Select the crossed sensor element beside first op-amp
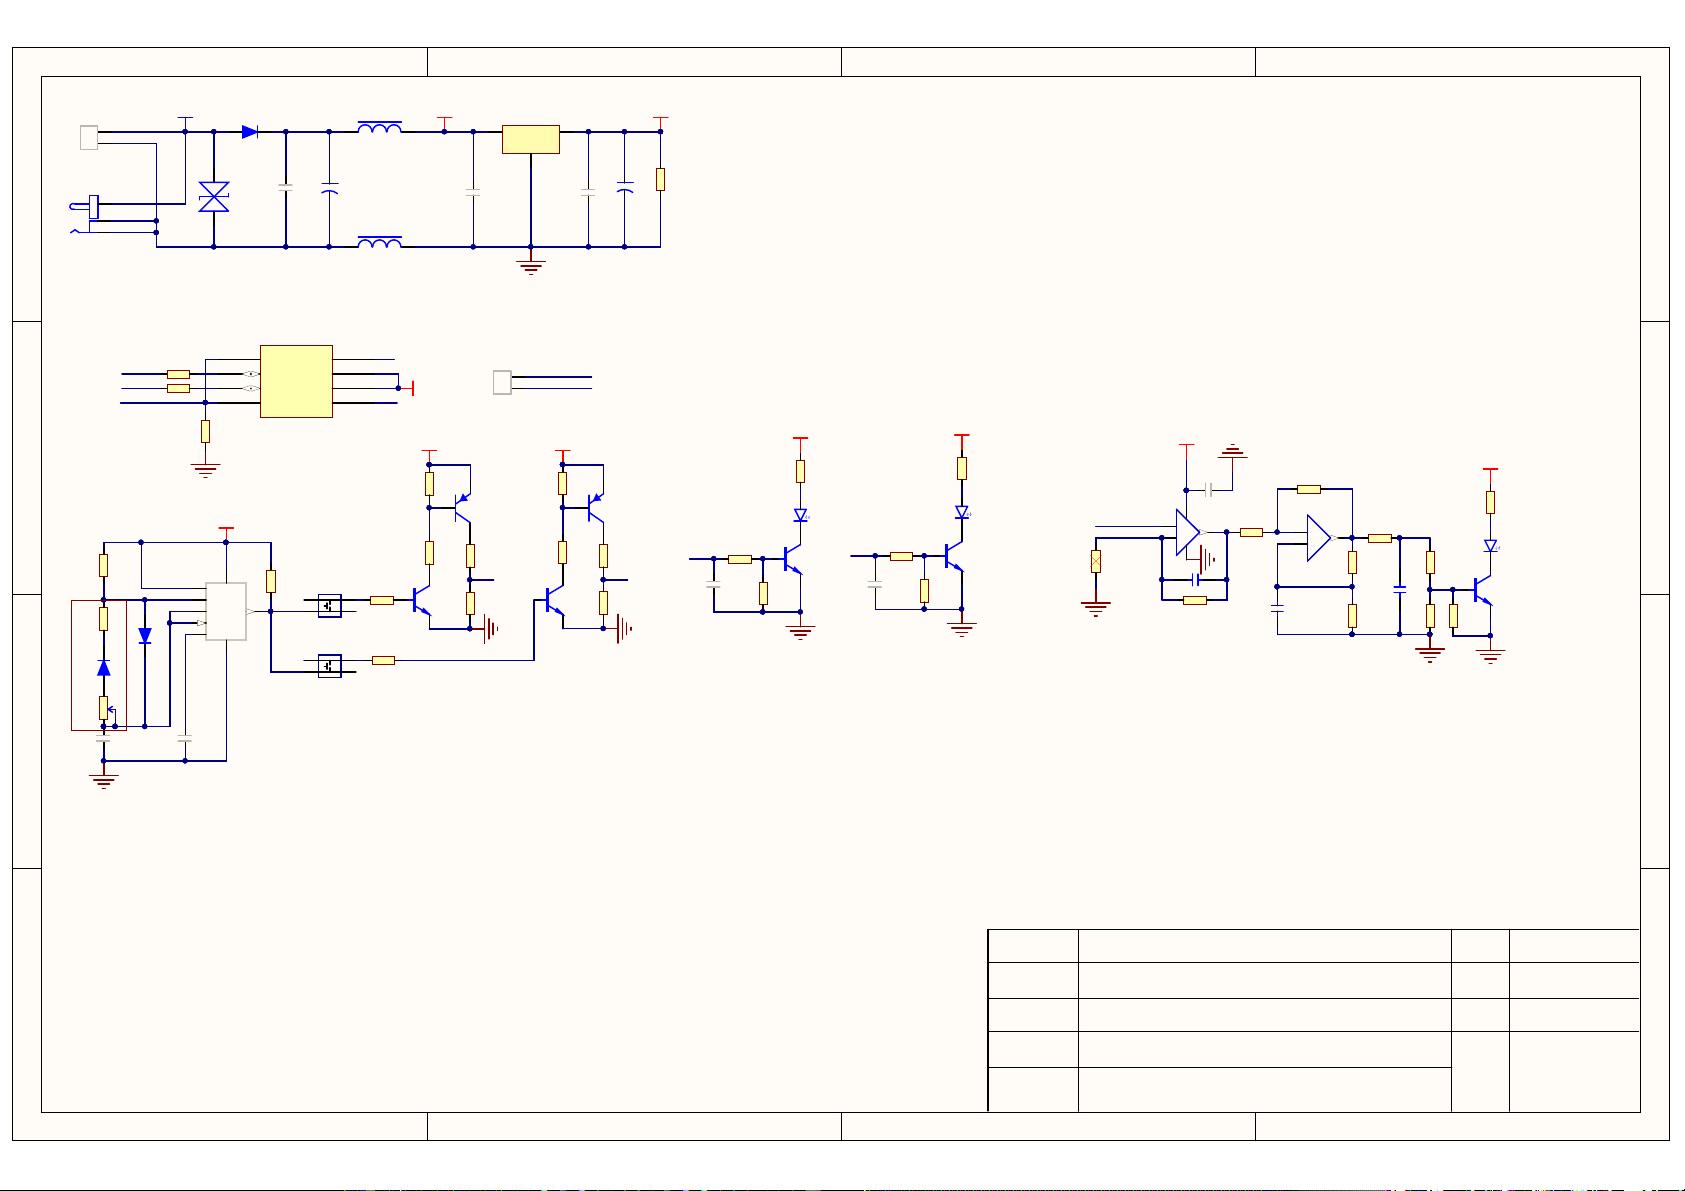 coord(1096,561)
